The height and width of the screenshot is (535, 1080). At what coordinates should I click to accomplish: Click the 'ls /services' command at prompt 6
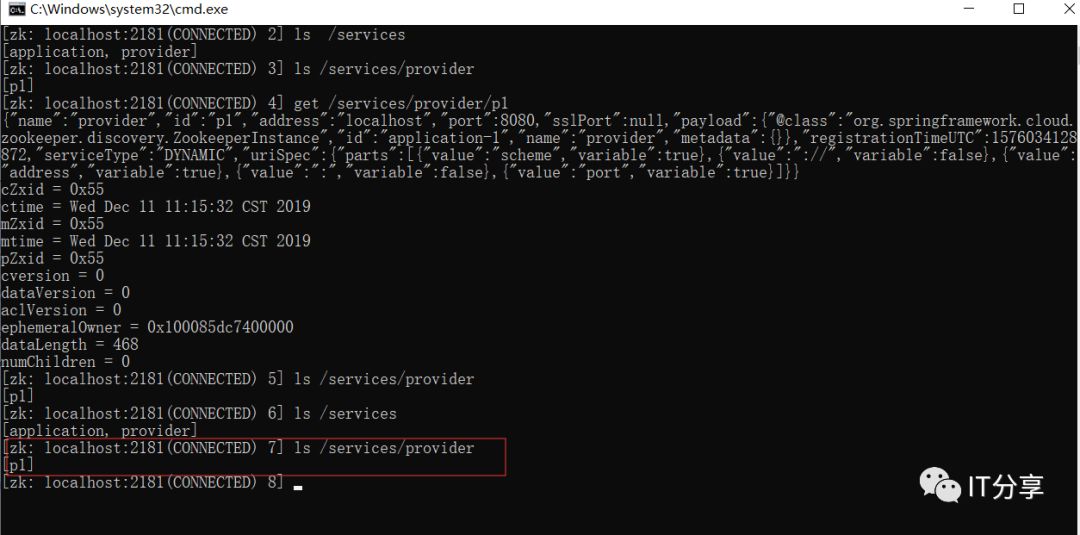345,413
